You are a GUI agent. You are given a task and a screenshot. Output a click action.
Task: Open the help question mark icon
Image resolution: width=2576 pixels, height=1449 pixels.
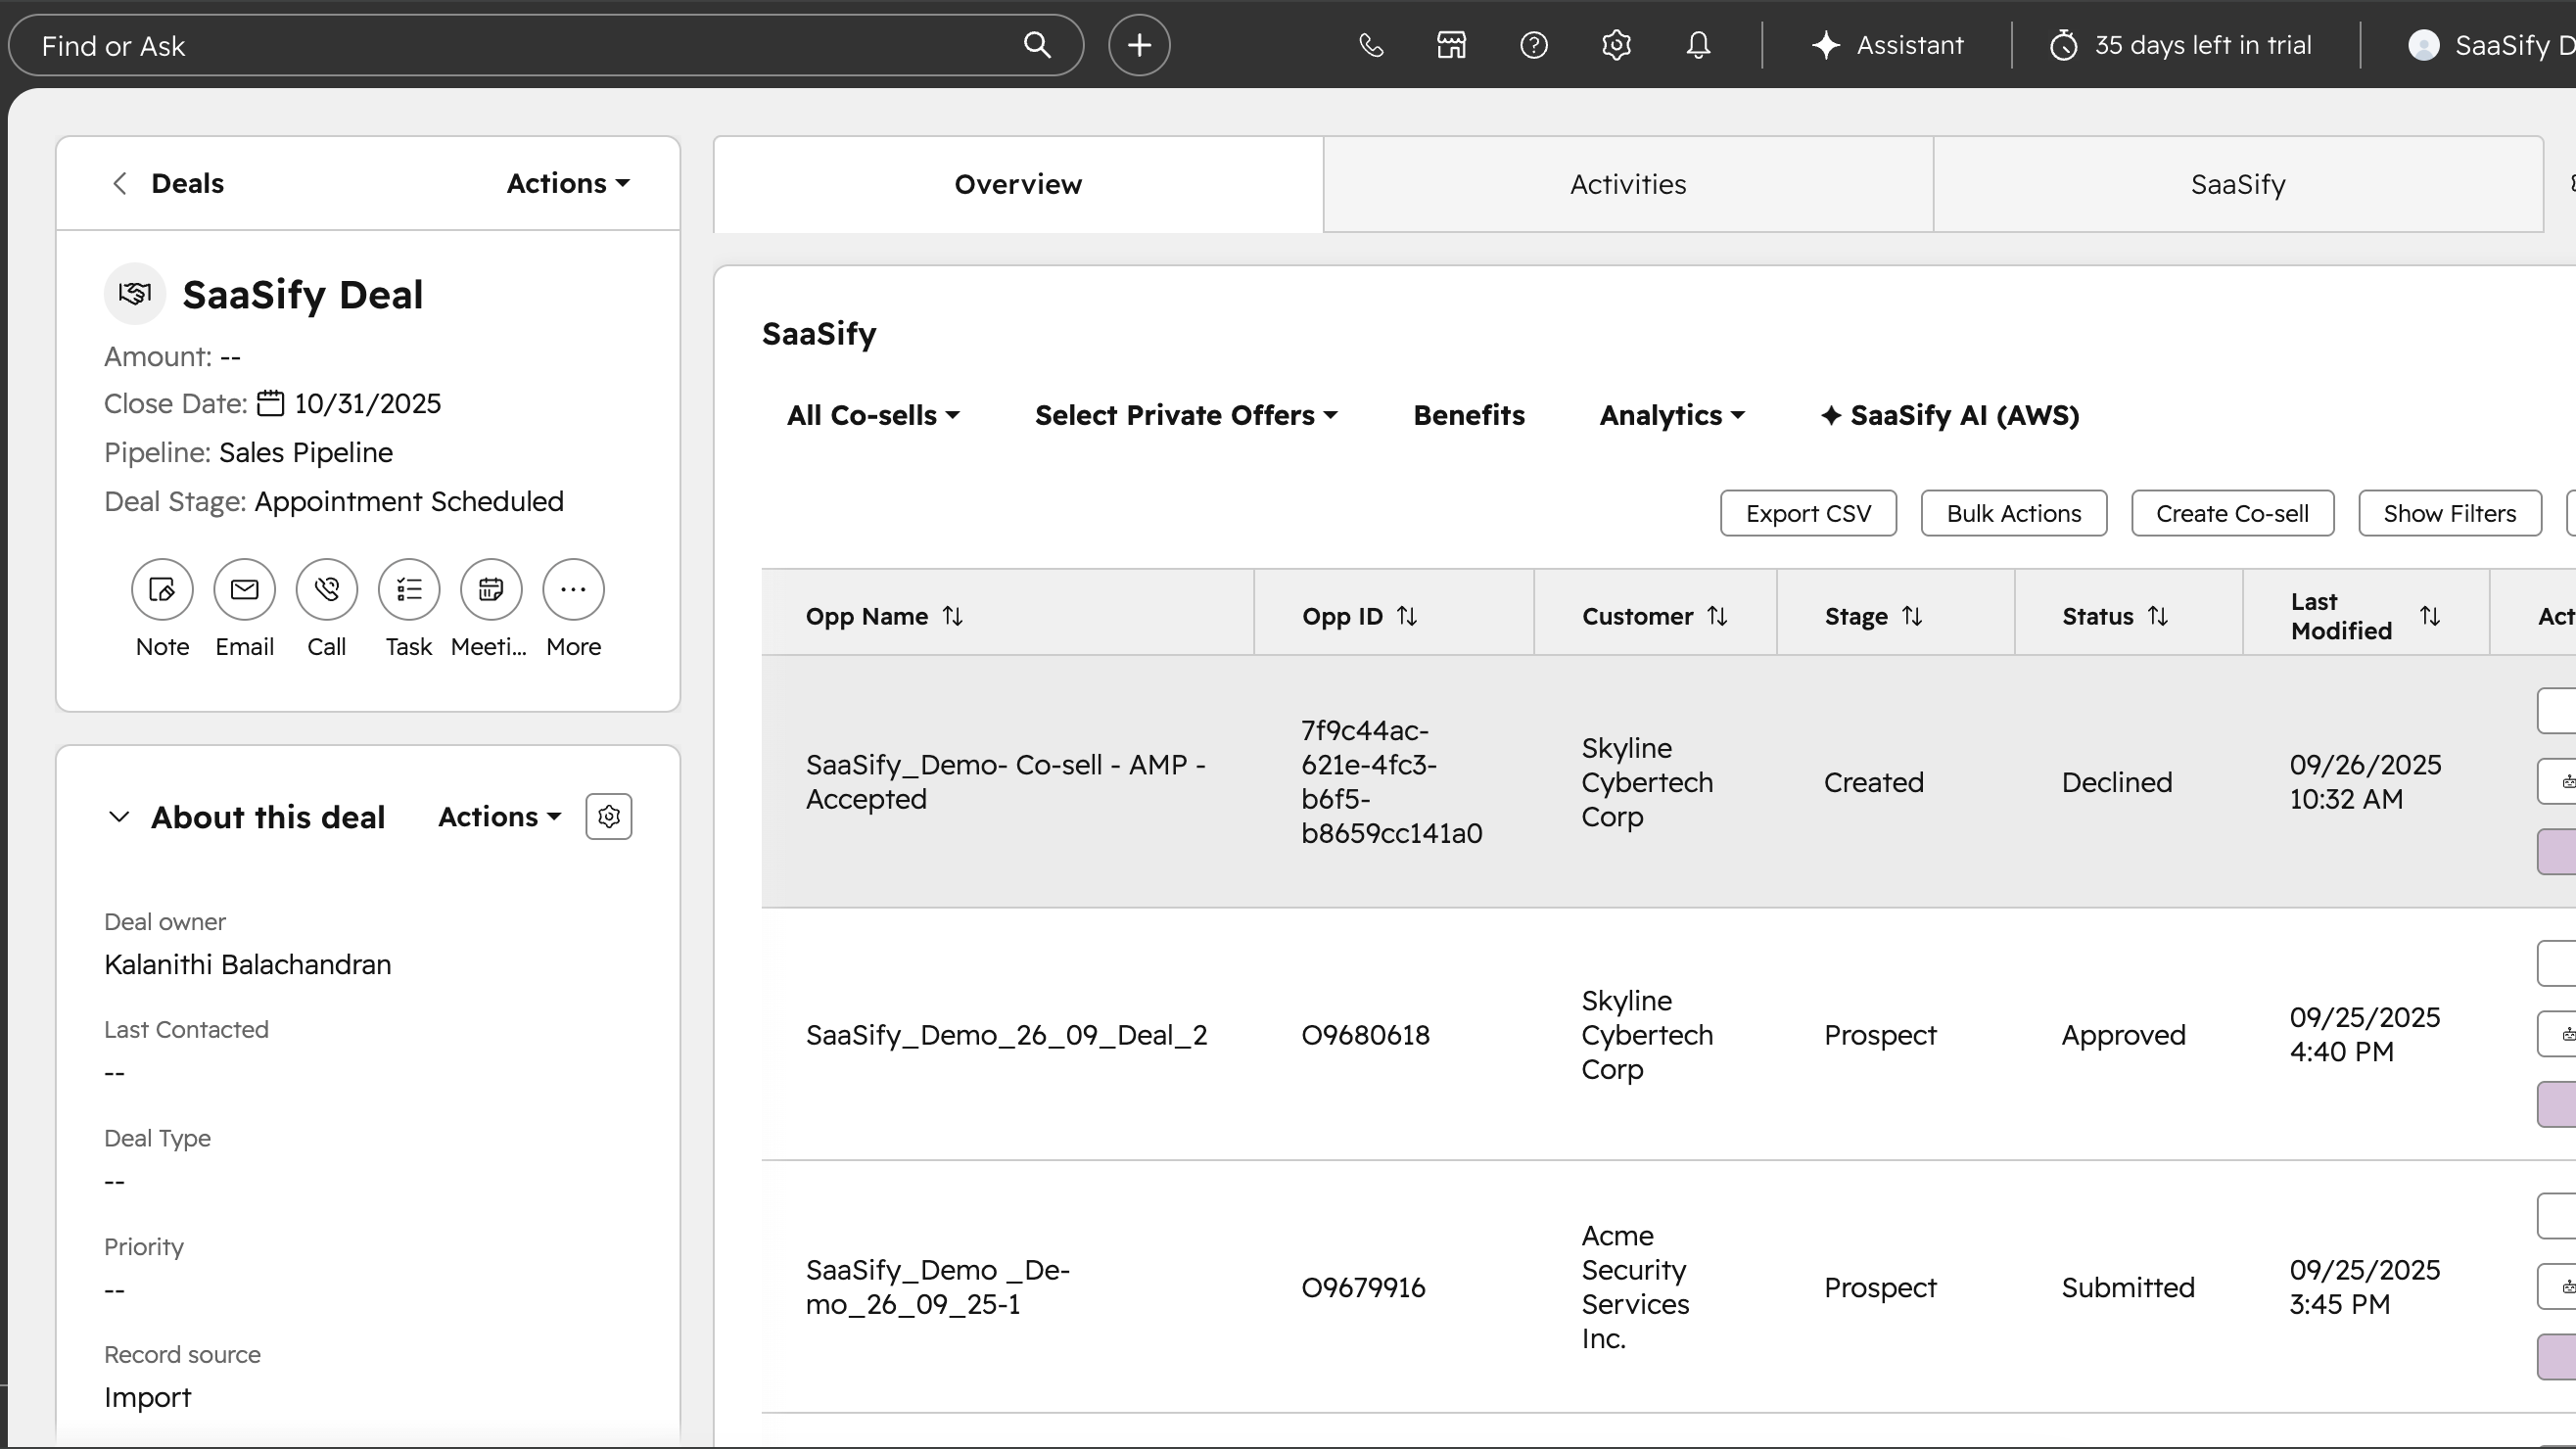coord(1534,45)
